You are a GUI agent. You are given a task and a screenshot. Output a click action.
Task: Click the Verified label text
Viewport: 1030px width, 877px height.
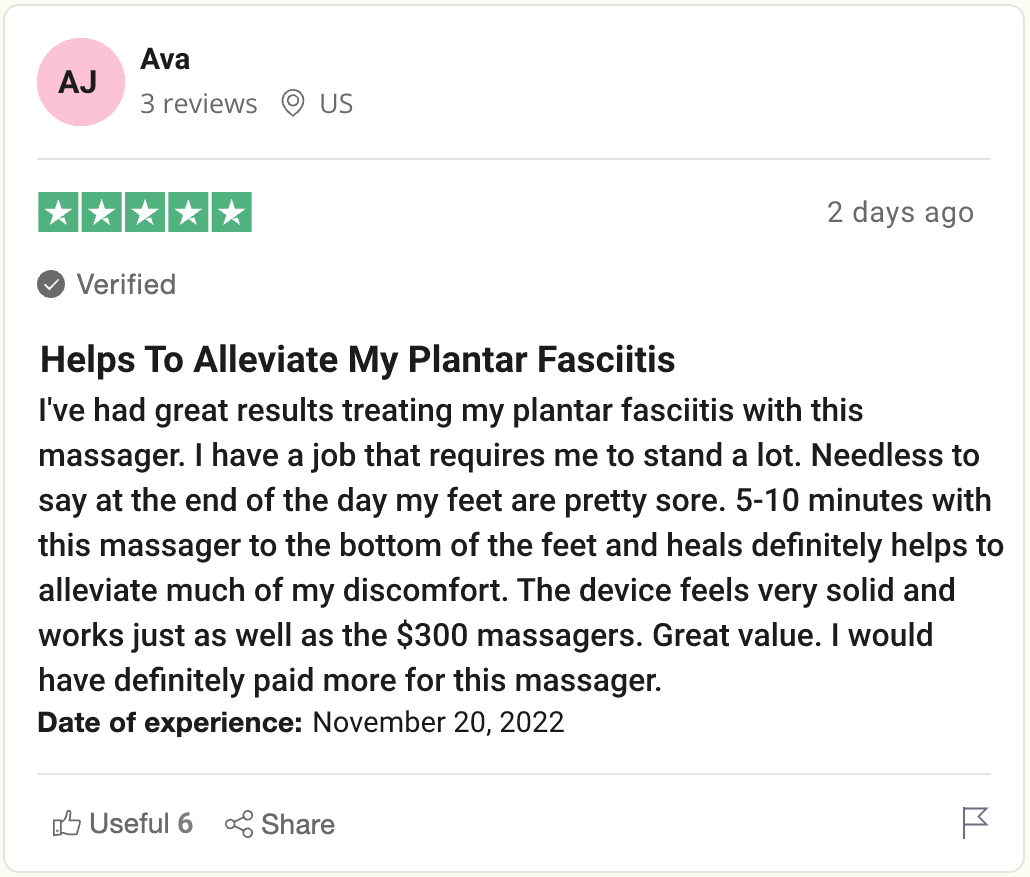[126, 284]
